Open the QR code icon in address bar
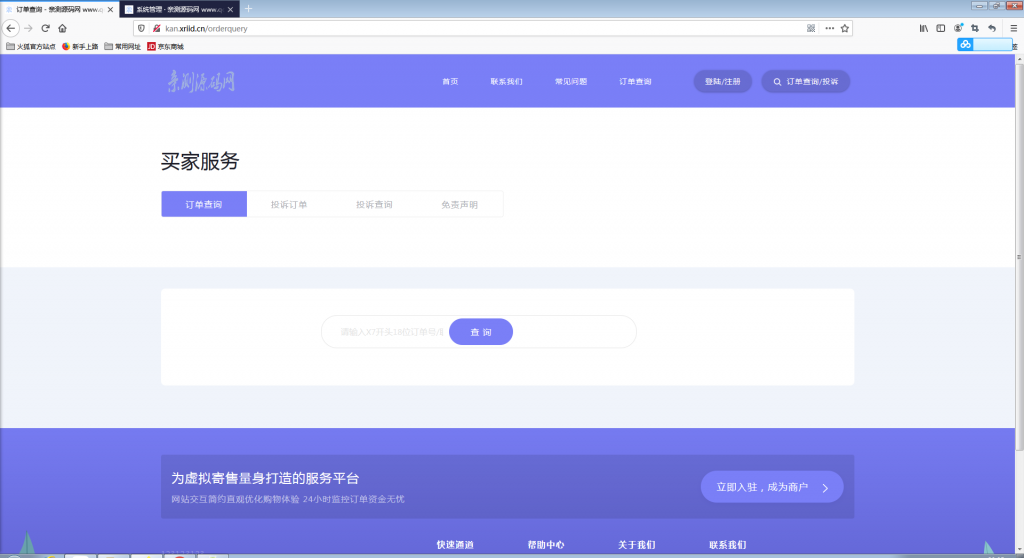1024x558 pixels. tap(811, 28)
